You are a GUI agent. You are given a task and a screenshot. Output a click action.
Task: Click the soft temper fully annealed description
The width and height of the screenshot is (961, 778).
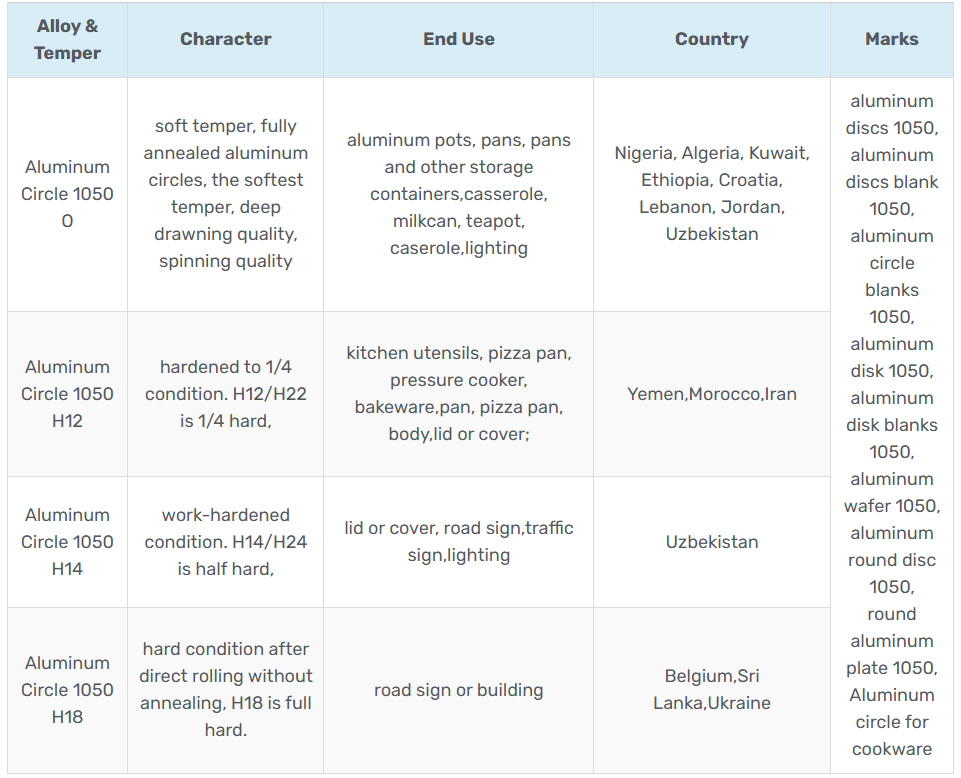click(x=225, y=194)
